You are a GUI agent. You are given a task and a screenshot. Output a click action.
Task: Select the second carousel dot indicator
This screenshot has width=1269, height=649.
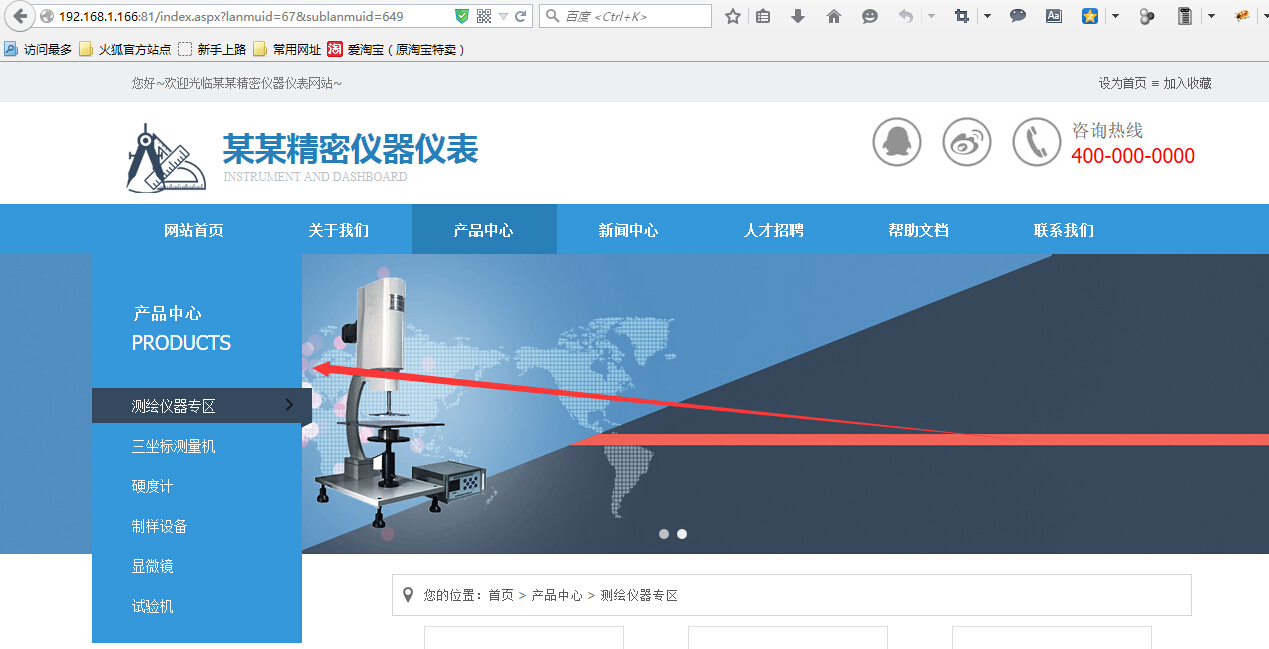click(x=682, y=534)
